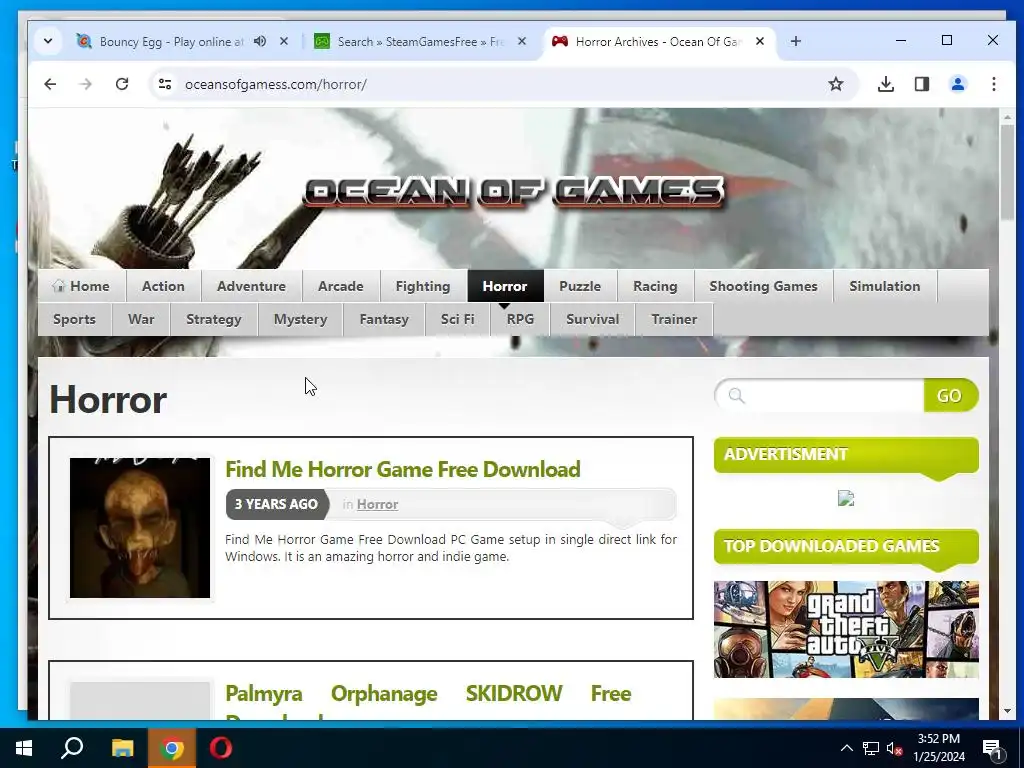Open the Chrome downloads panel
The height and width of the screenshot is (768, 1024).
coord(886,84)
